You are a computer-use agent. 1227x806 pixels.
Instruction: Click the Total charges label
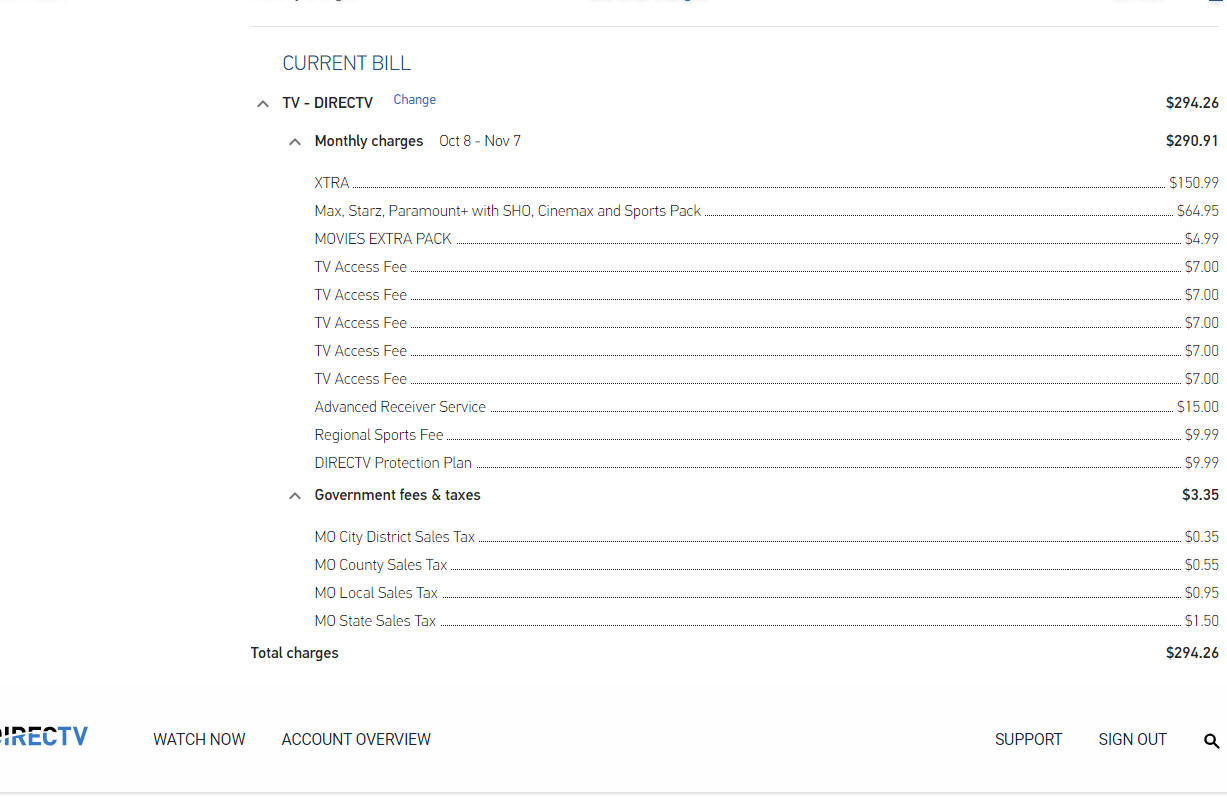coord(294,653)
